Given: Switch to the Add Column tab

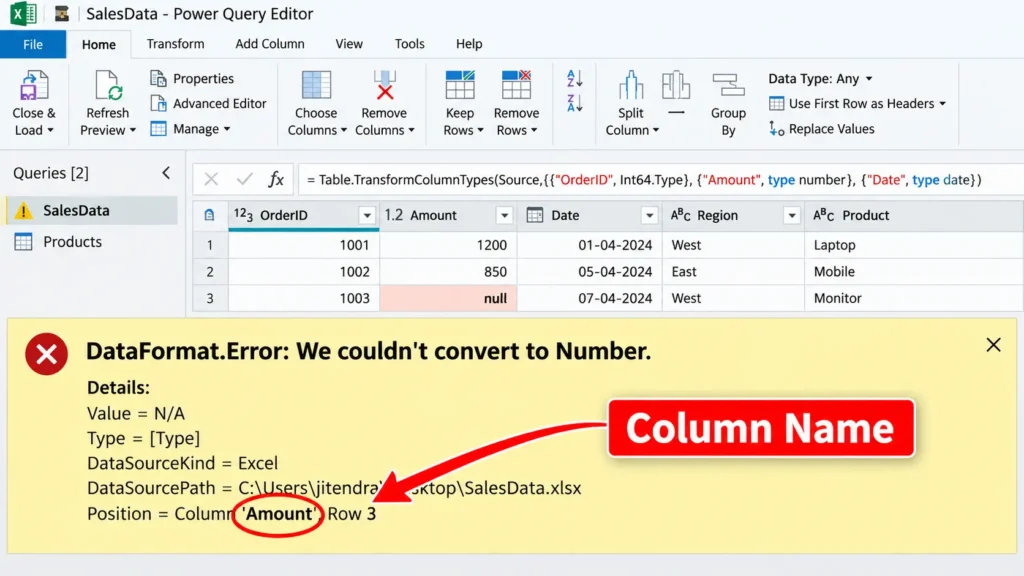Looking at the screenshot, I should click(270, 44).
